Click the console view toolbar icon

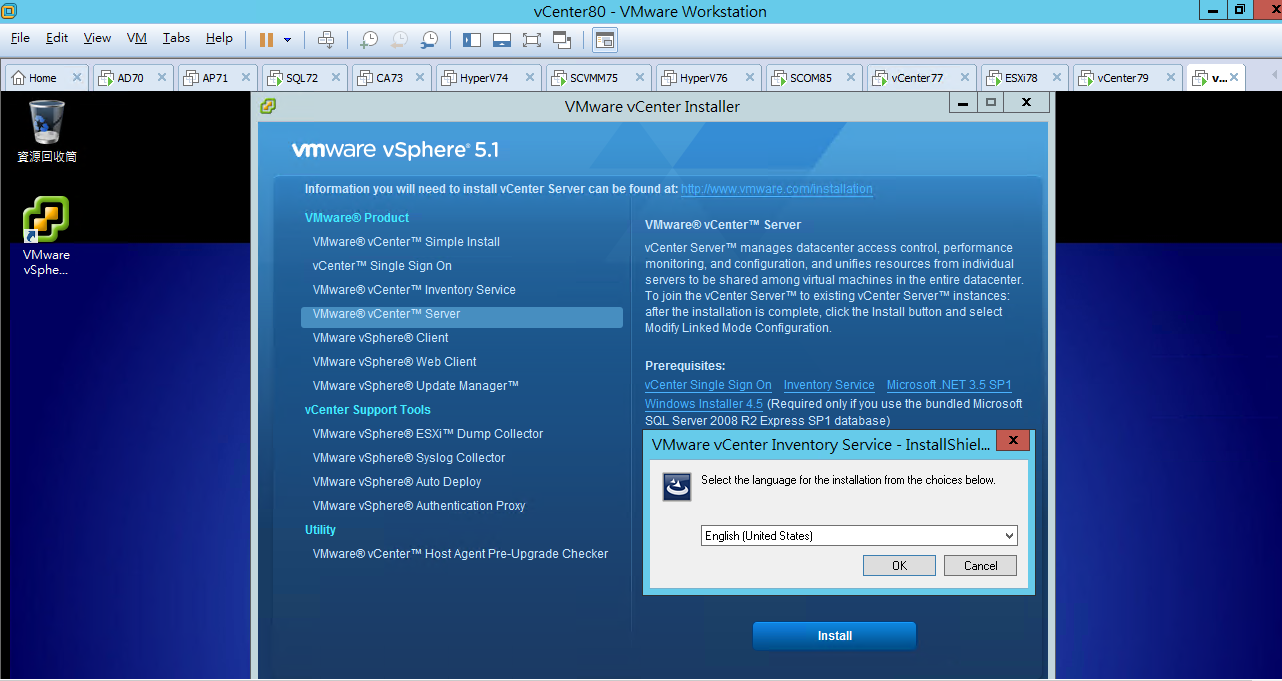tap(605, 40)
